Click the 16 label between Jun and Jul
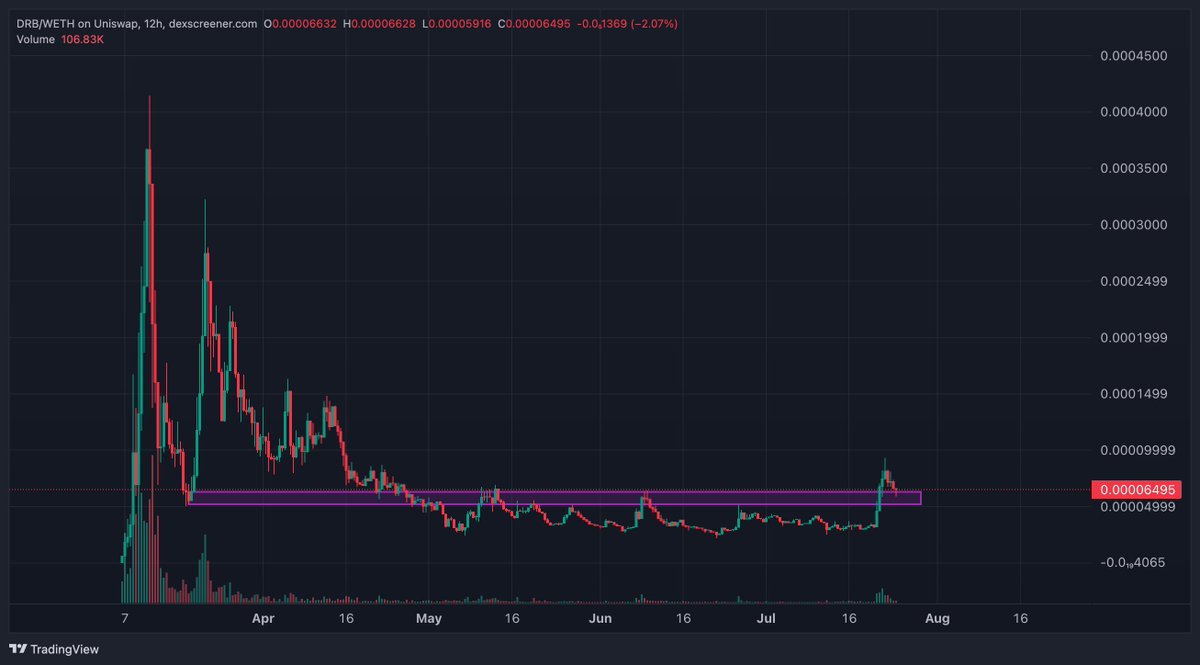The height and width of the screenshot is (665, 1200). pos(682,619)
